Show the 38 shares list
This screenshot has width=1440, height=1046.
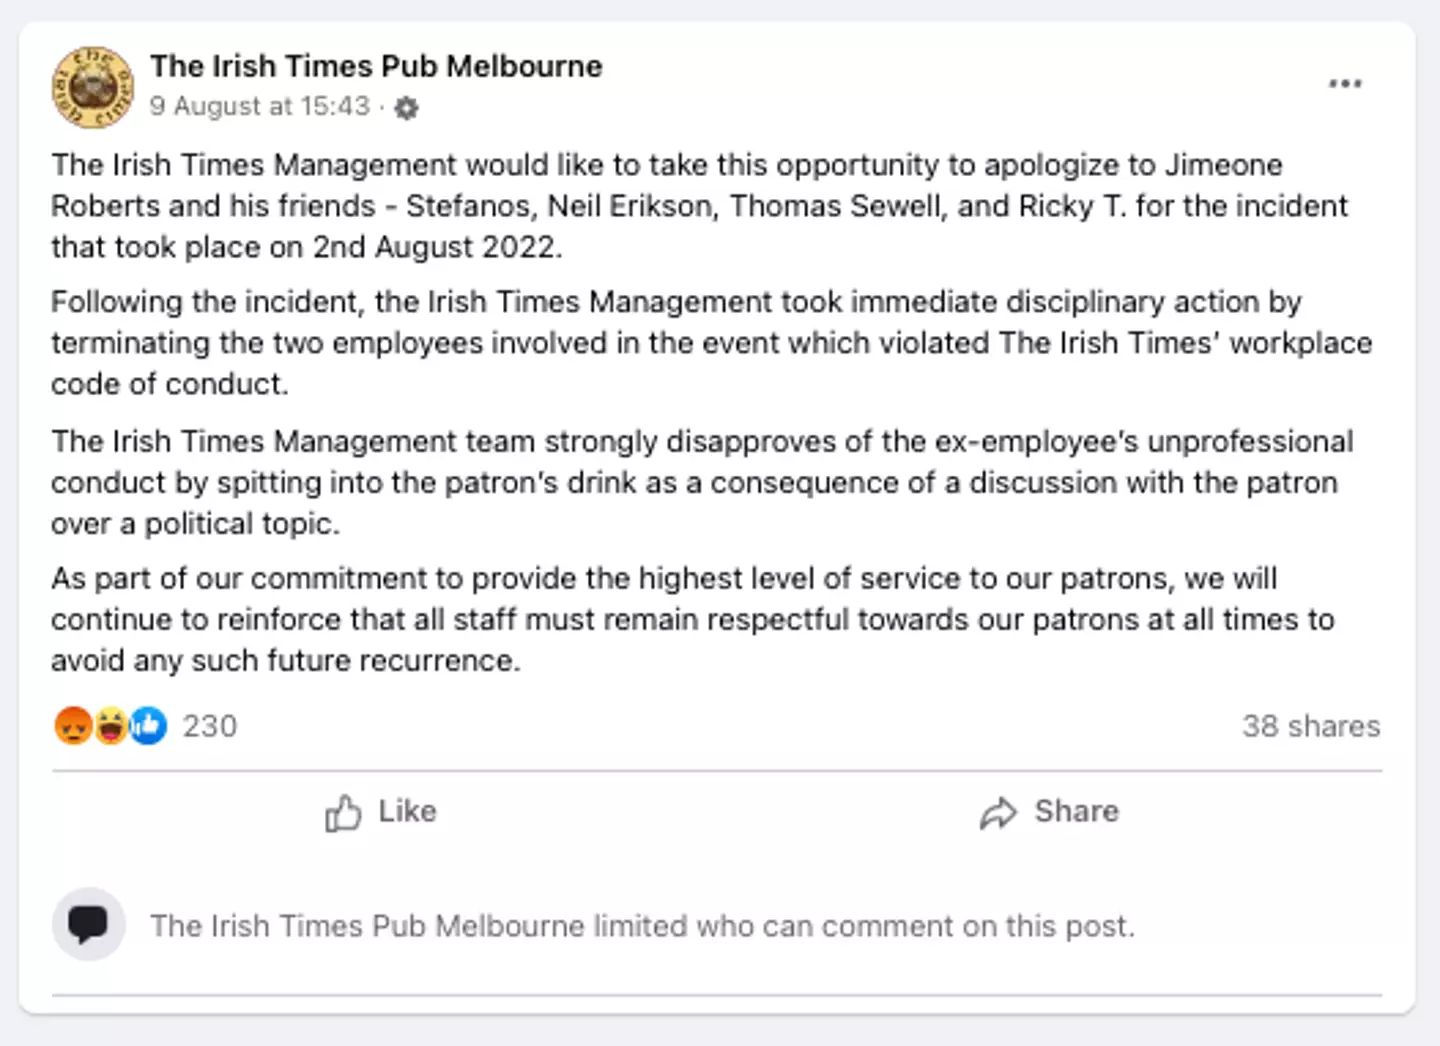[1310, 726]
